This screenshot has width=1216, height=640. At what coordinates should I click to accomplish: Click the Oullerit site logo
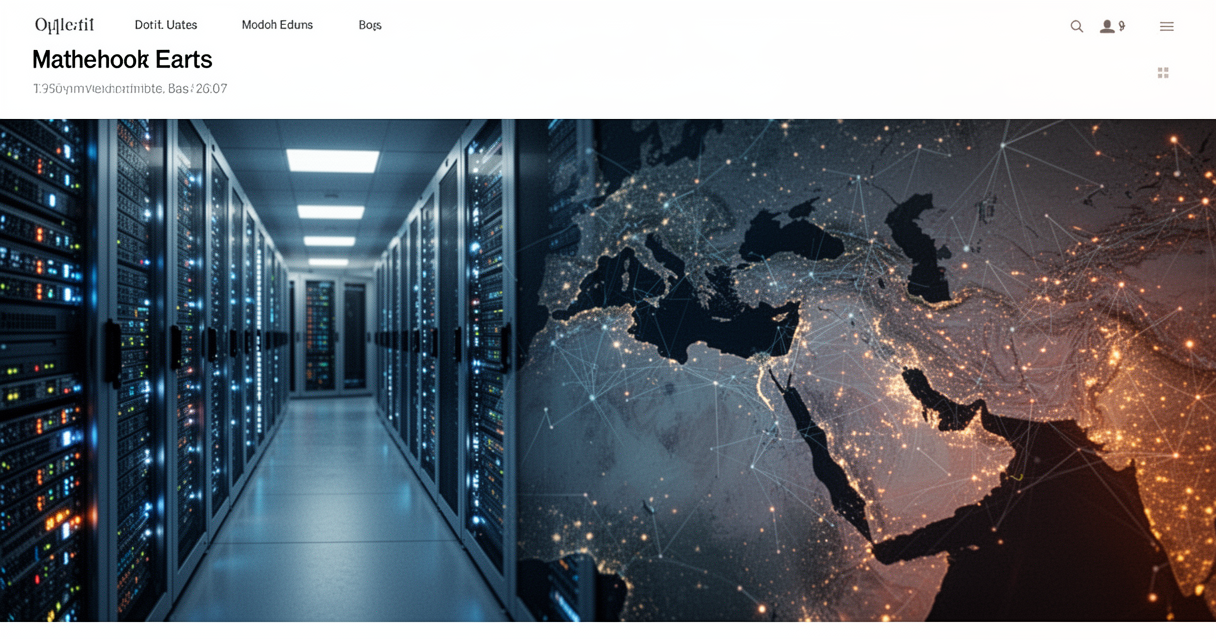point(64,25)
